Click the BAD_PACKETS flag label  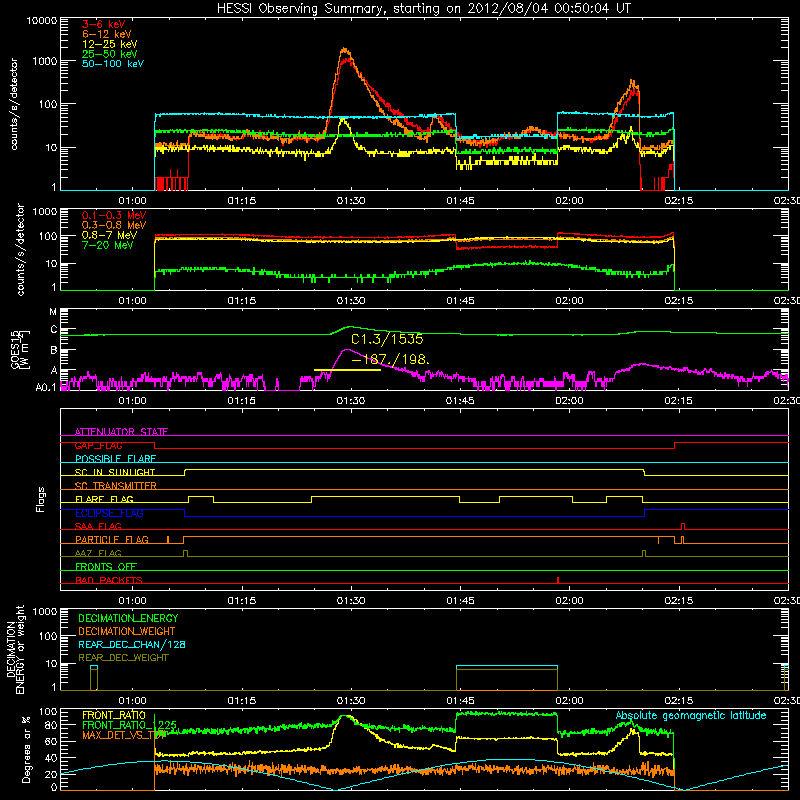(109, 580)
